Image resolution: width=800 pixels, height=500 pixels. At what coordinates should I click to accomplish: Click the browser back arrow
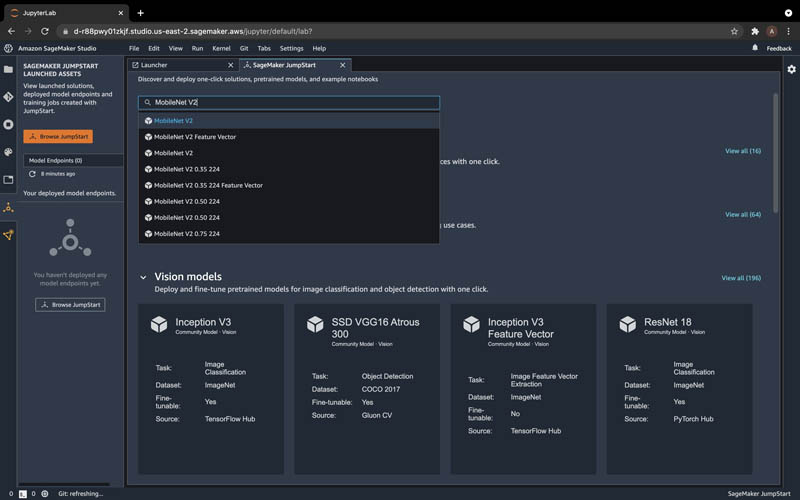(x=11, y=31)
